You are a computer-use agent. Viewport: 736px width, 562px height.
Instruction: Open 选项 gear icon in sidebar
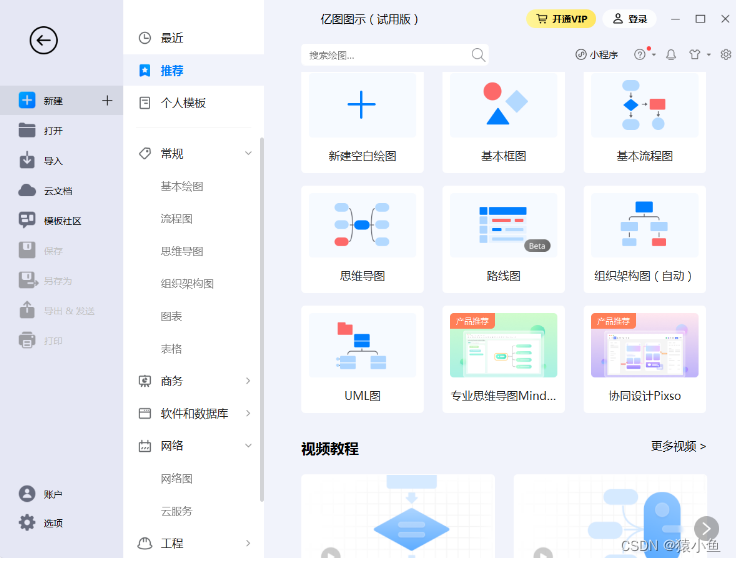(x=27, y=523)
